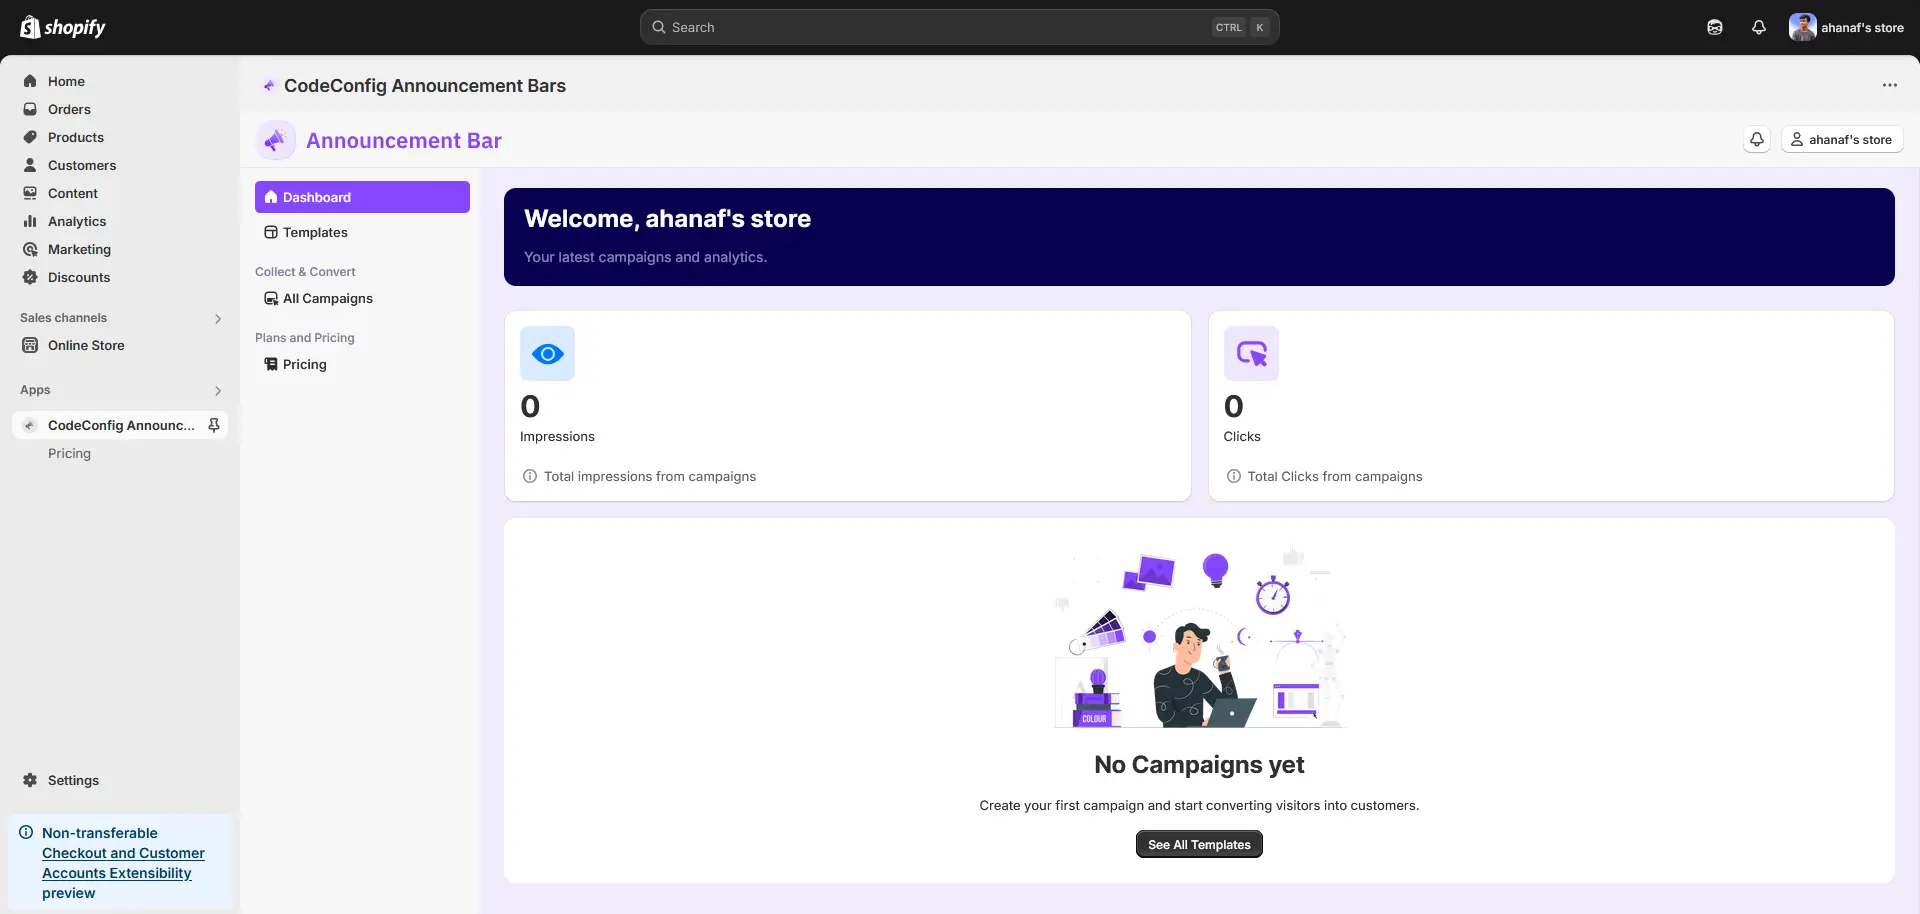The height and width of the screenshot is (914, 1920).
Task: Click the Home house icon
Action: click(x=30, y=81)
